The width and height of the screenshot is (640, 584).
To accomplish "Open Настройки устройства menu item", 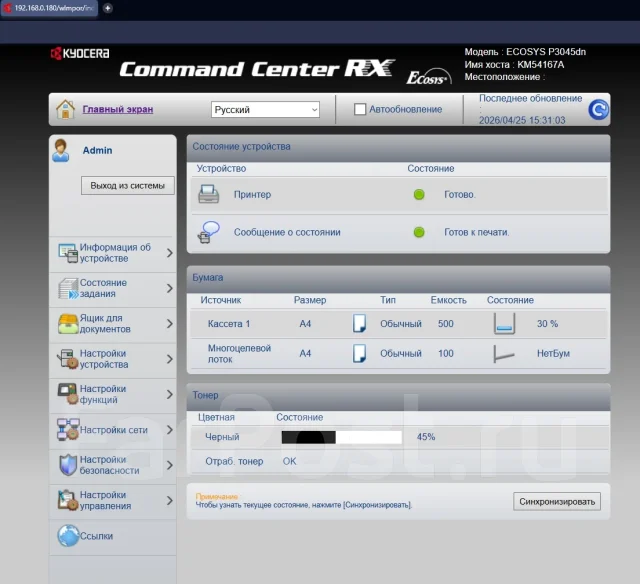I will point(113,359).
